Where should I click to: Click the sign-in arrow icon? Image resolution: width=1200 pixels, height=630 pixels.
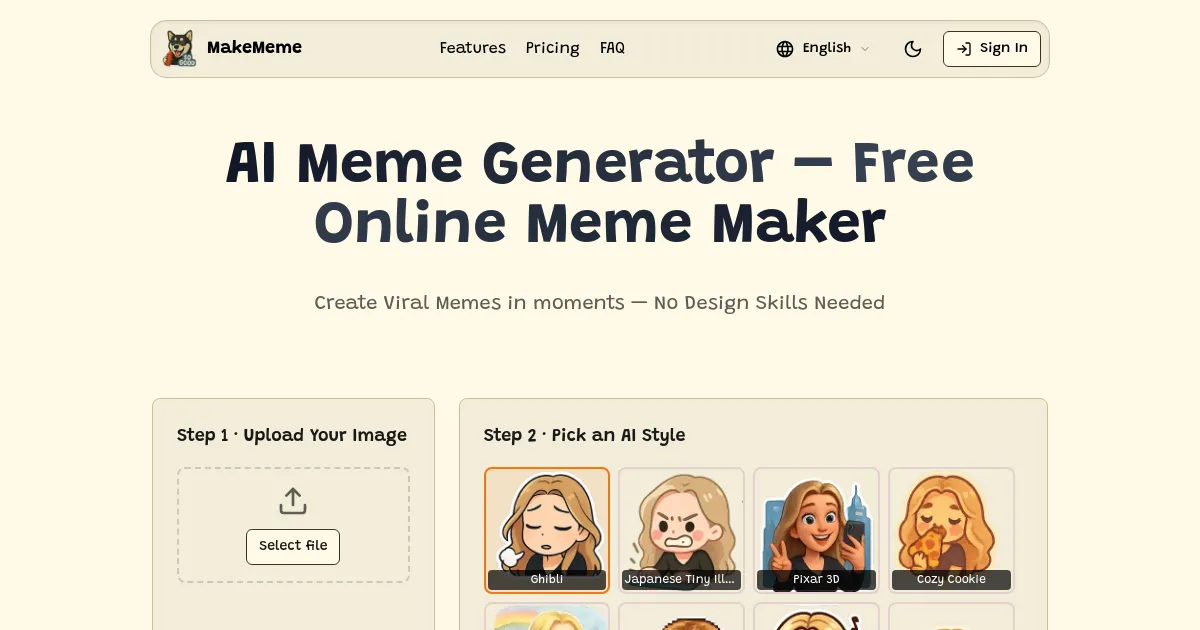point(964,49)
